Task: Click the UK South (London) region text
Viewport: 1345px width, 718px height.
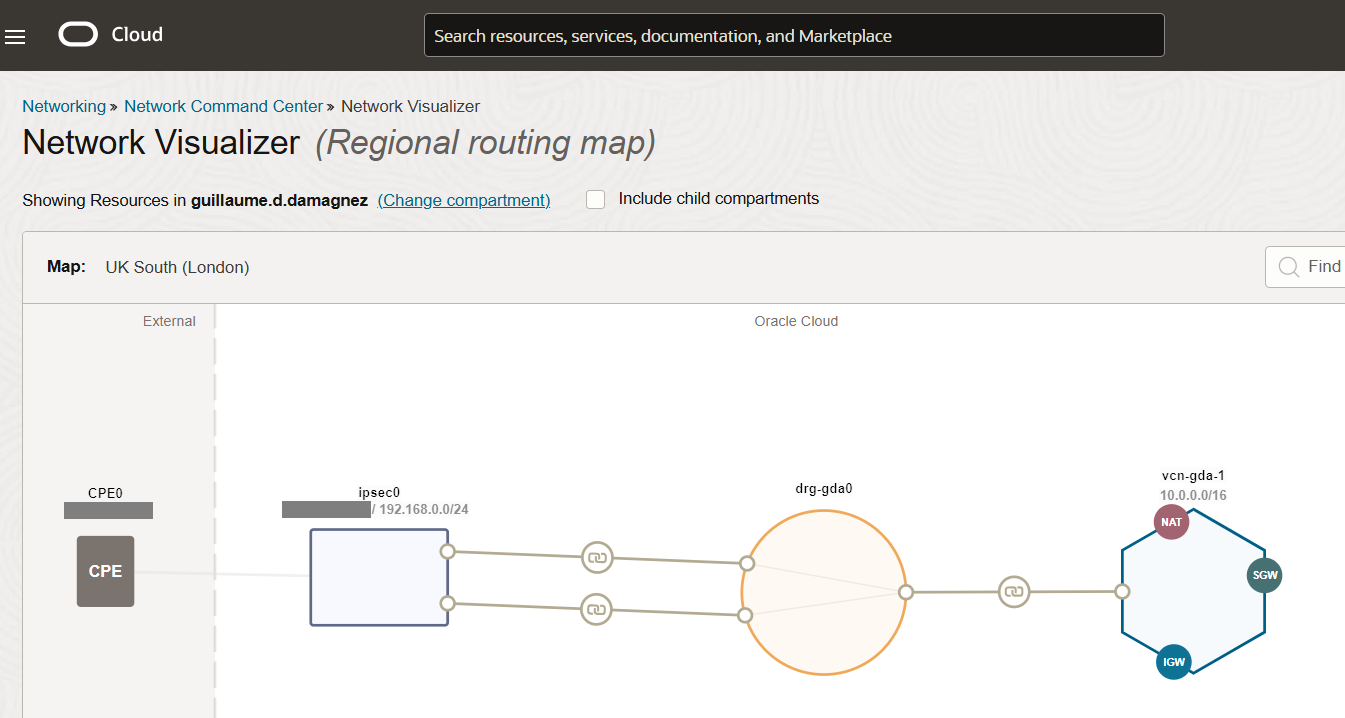Action: 177,267
